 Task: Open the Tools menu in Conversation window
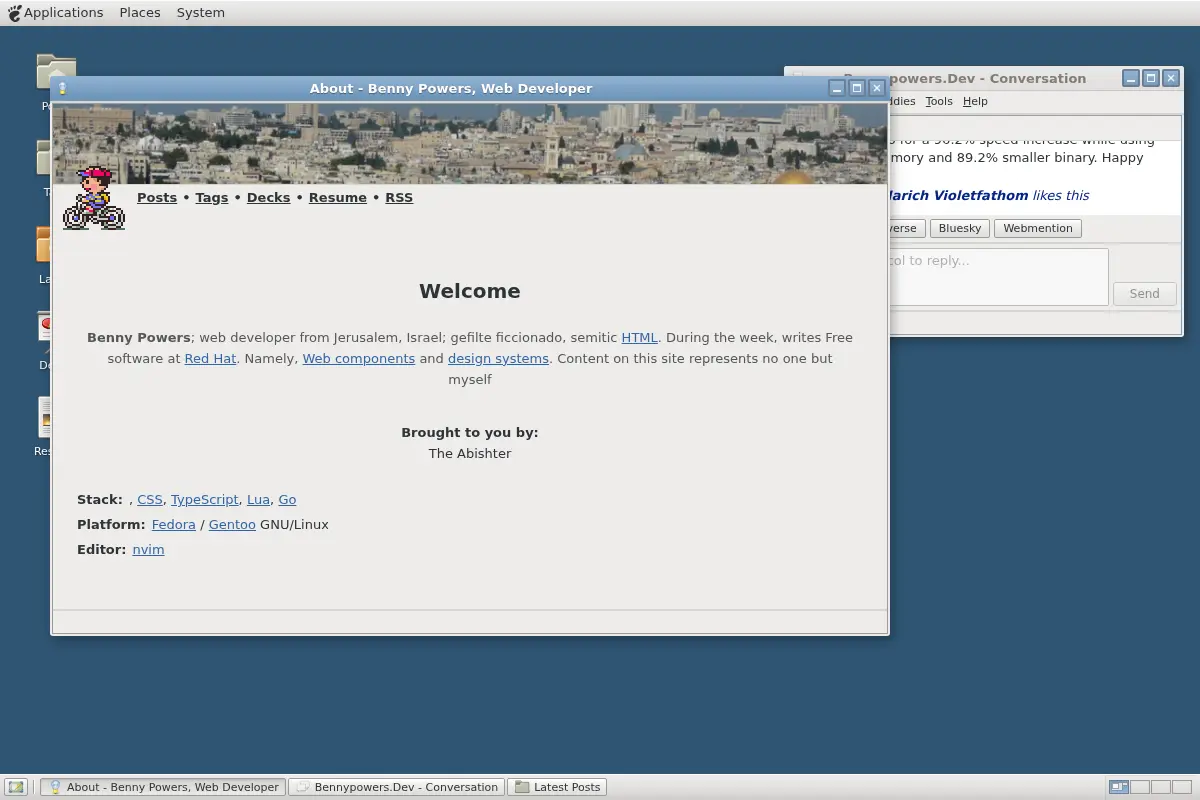(939, 101)
